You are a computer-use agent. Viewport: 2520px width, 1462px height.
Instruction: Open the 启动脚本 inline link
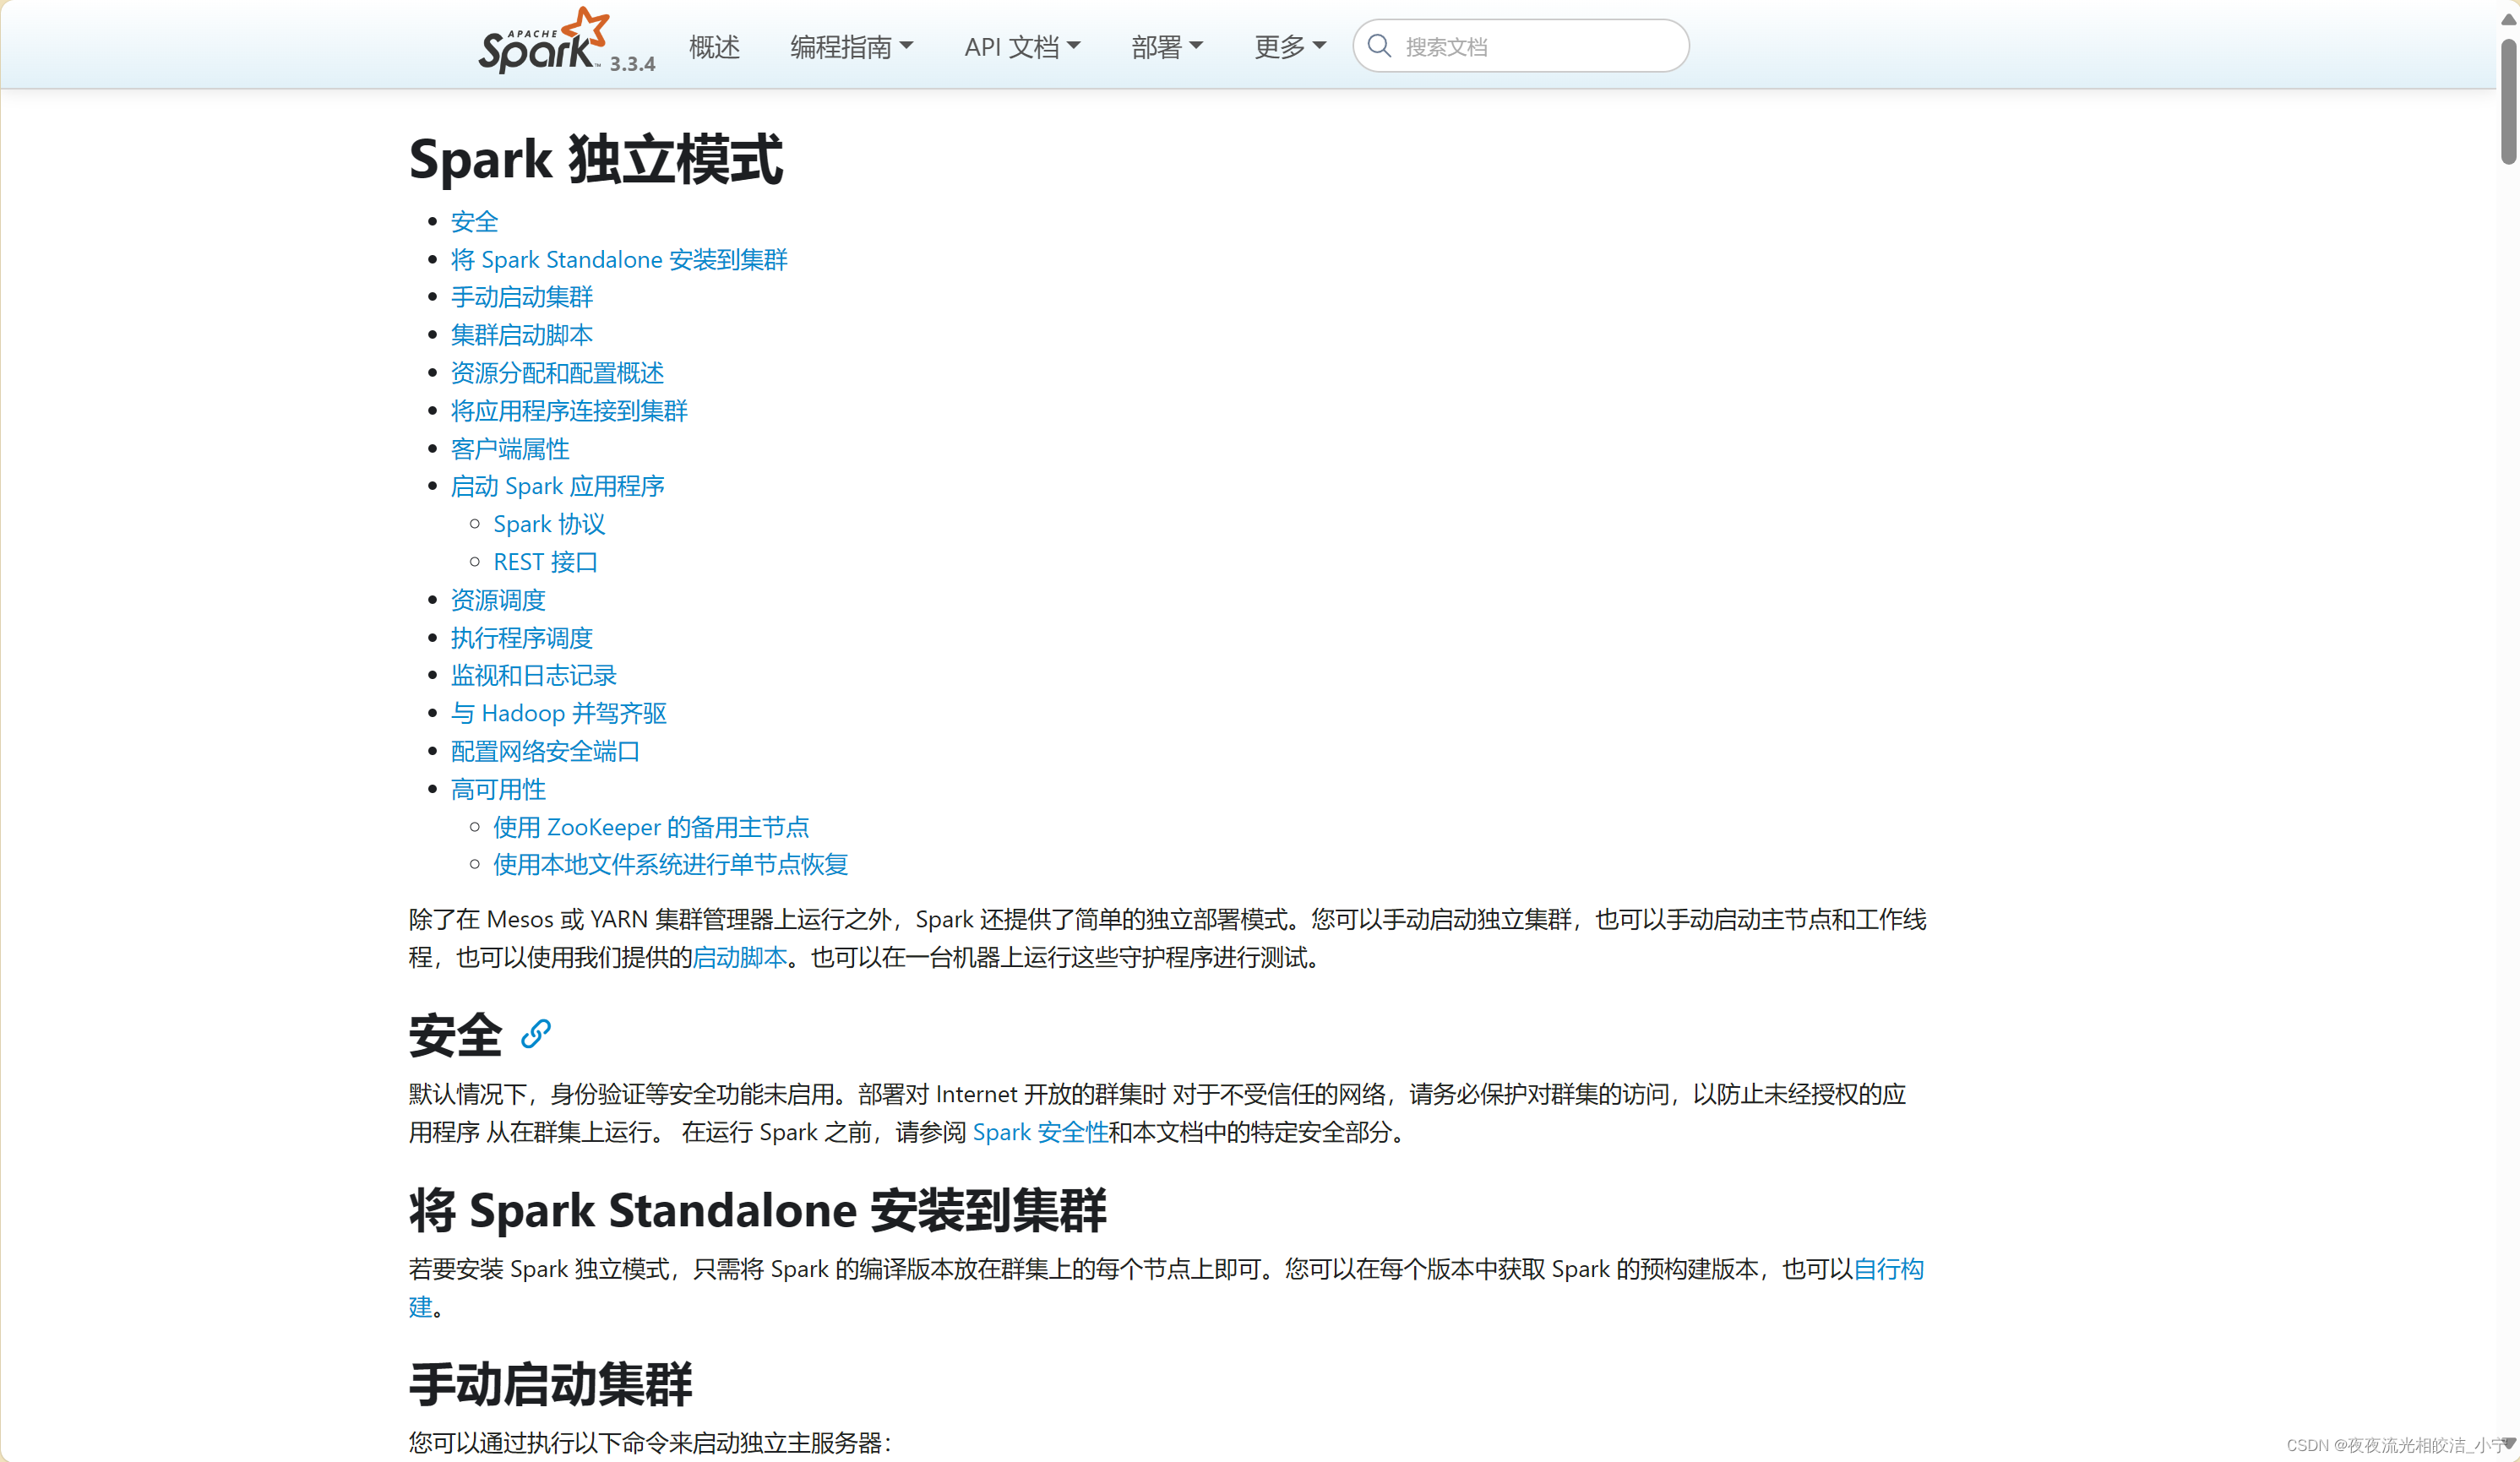[x=739, y=958]
